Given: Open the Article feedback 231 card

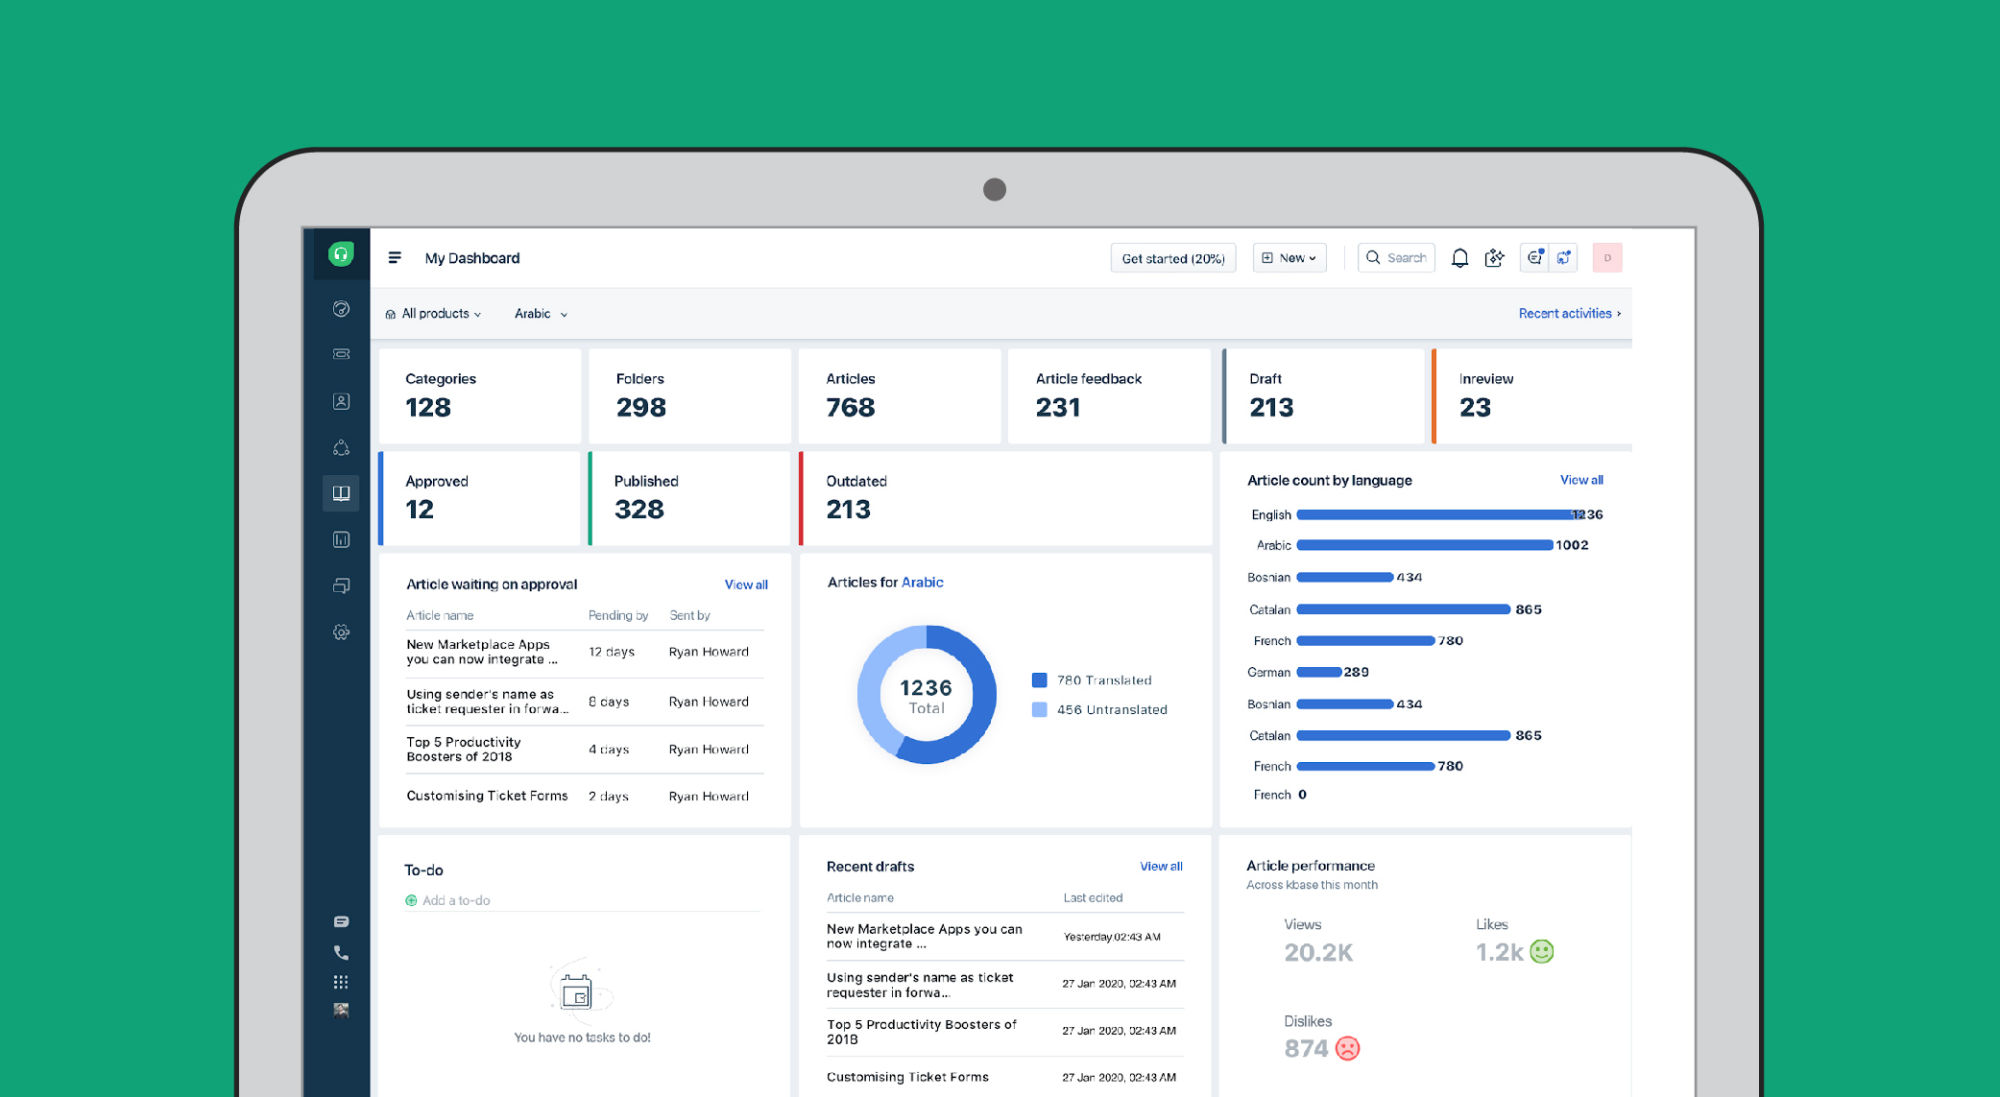Looking at the screenshot, I should [1110, 396].
